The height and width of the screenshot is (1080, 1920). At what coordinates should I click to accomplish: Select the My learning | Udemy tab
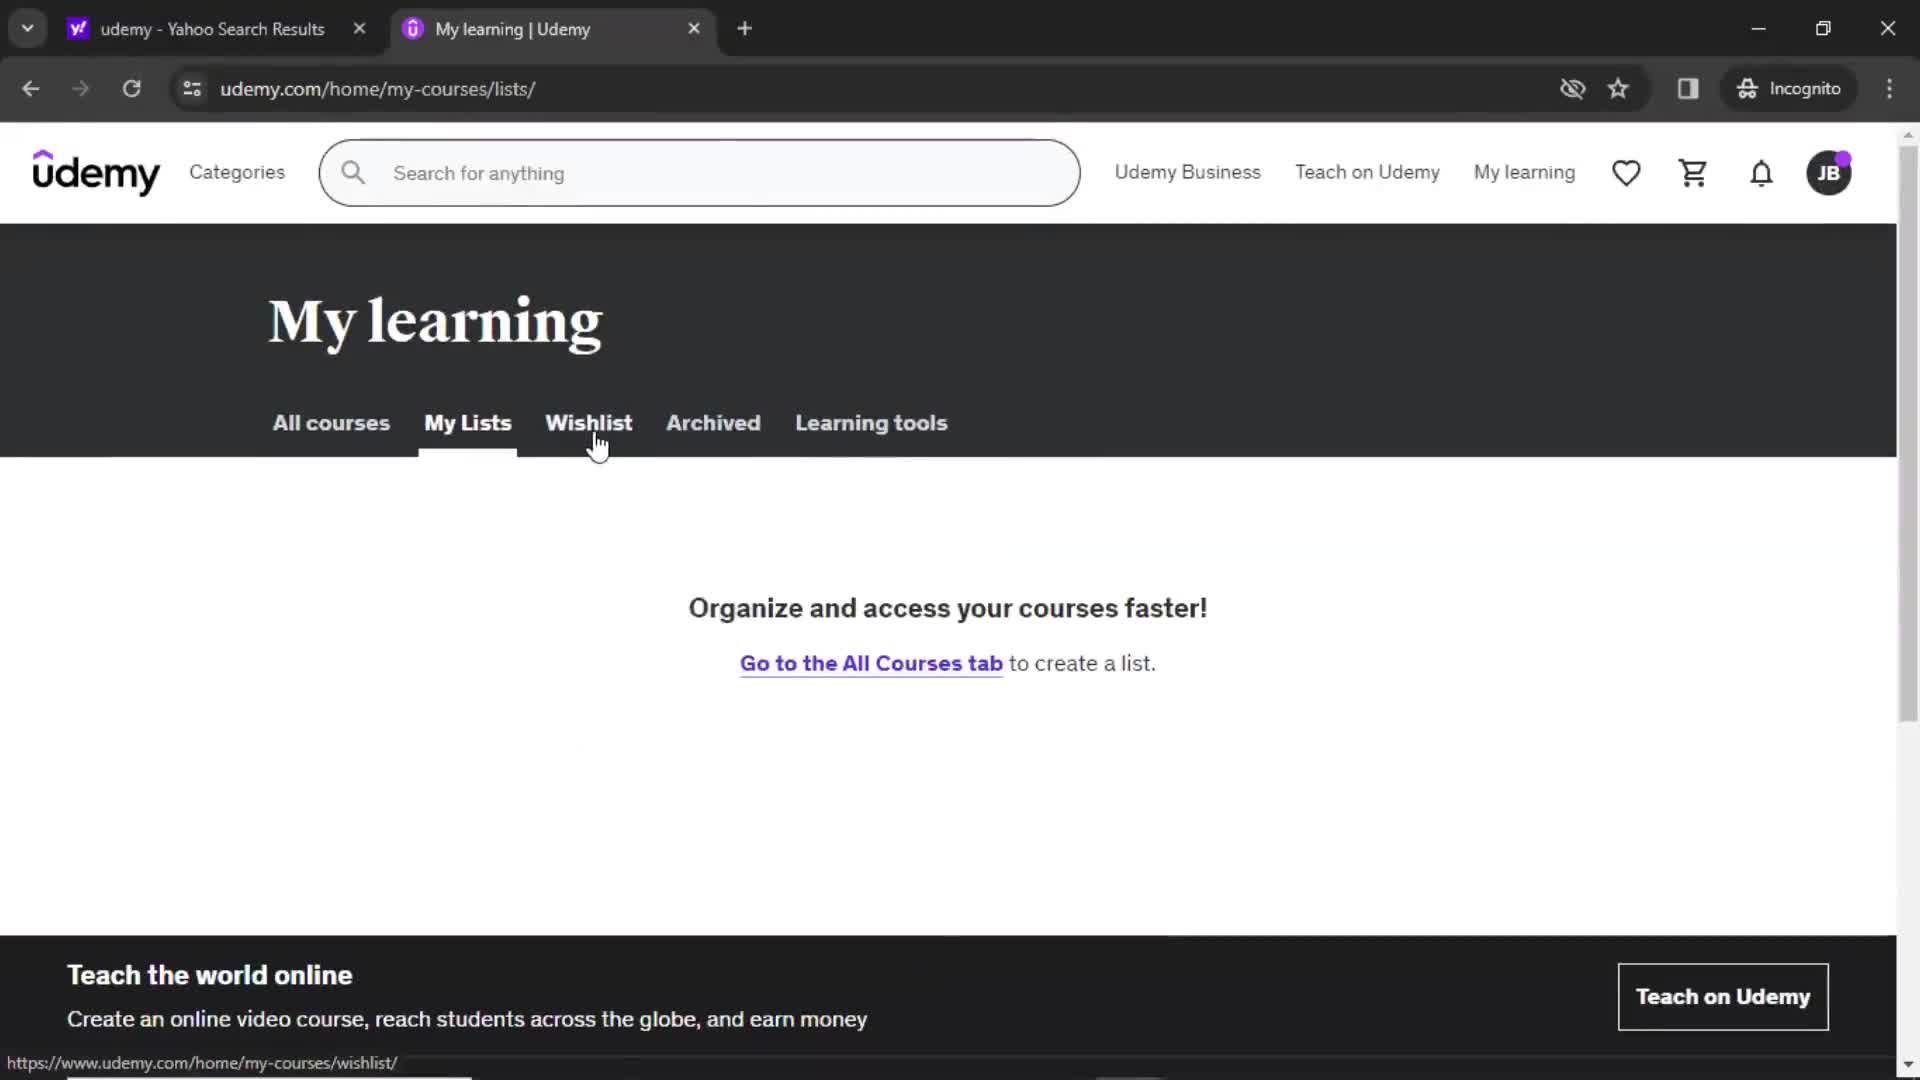click(x=552, y=29)
